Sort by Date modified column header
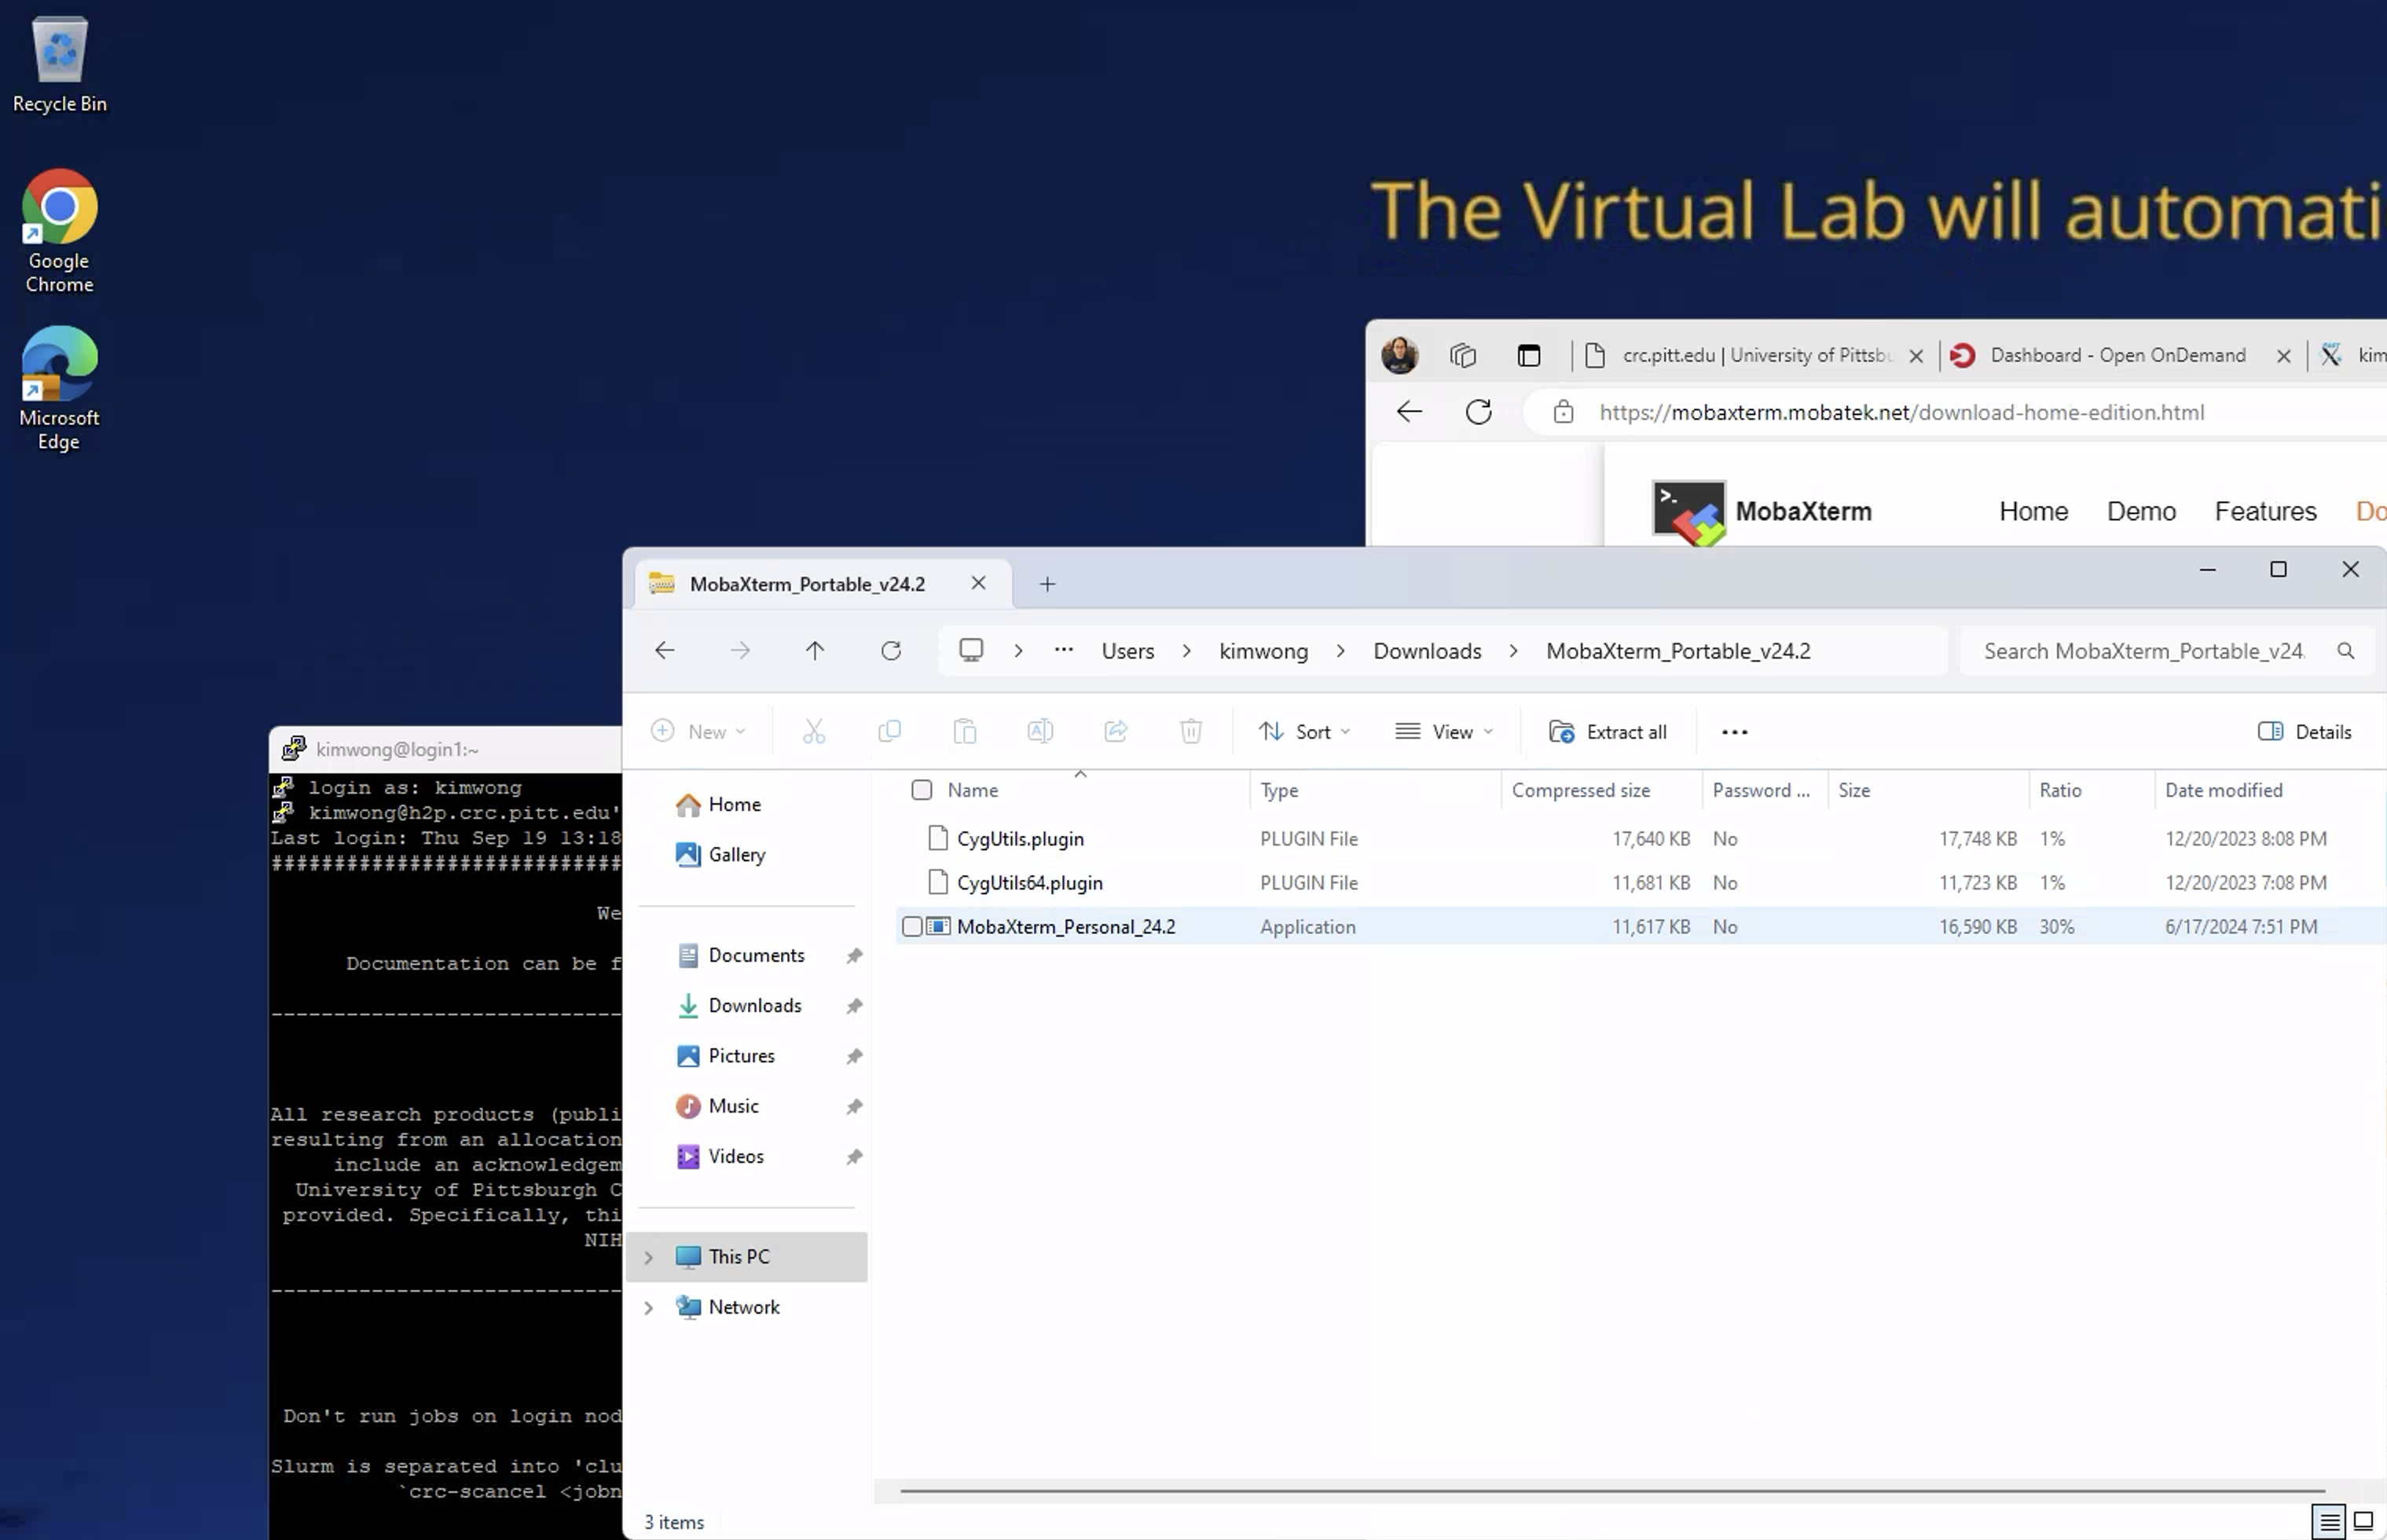 pyautogui.click(x=2223, y=790)
